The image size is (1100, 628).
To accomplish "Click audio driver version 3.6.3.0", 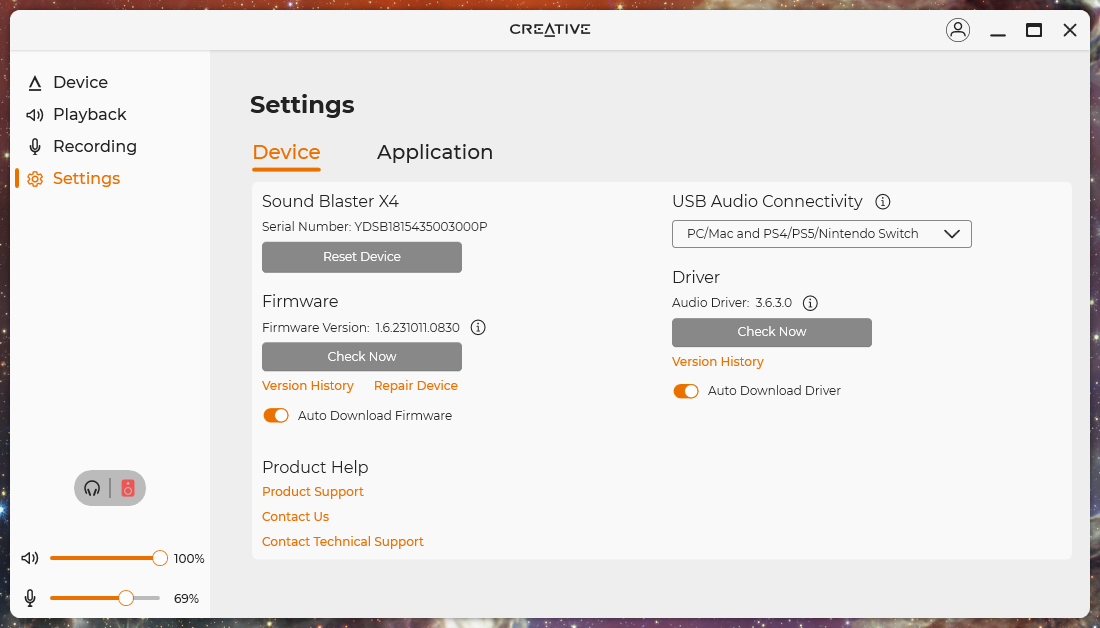I will coord(773,303).
